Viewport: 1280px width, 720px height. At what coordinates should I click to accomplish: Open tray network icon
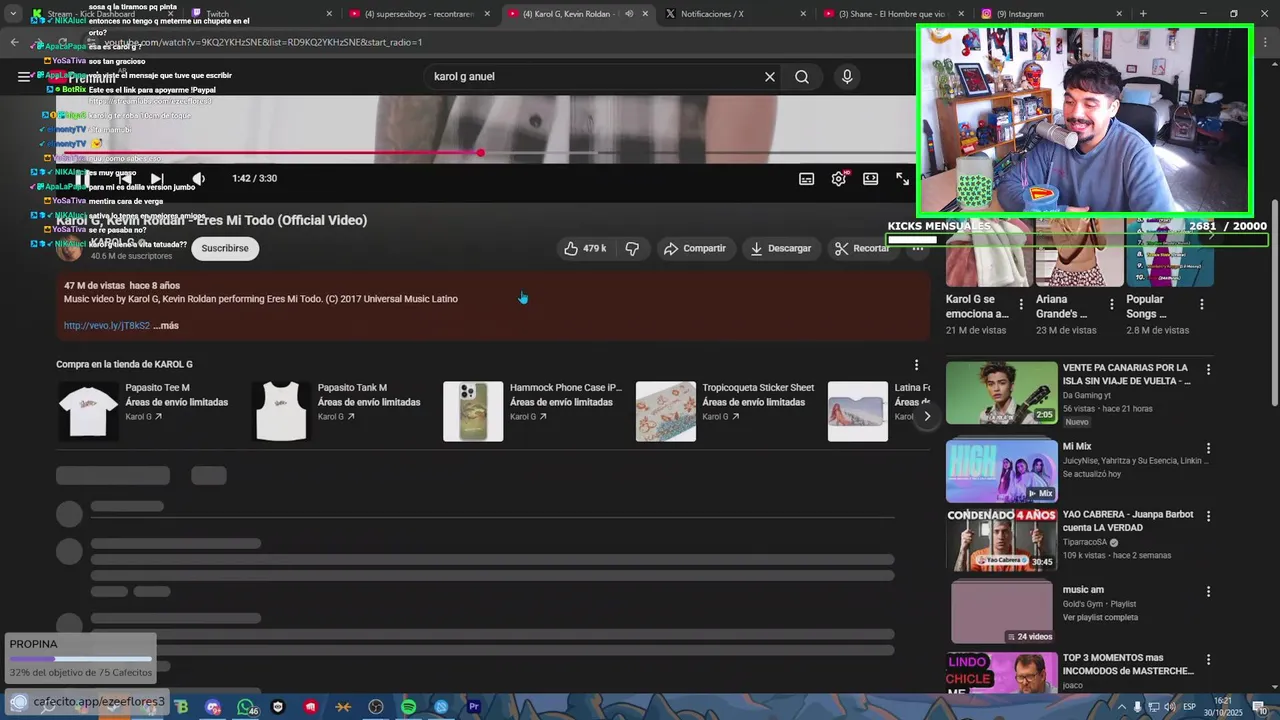point(1153,707)
